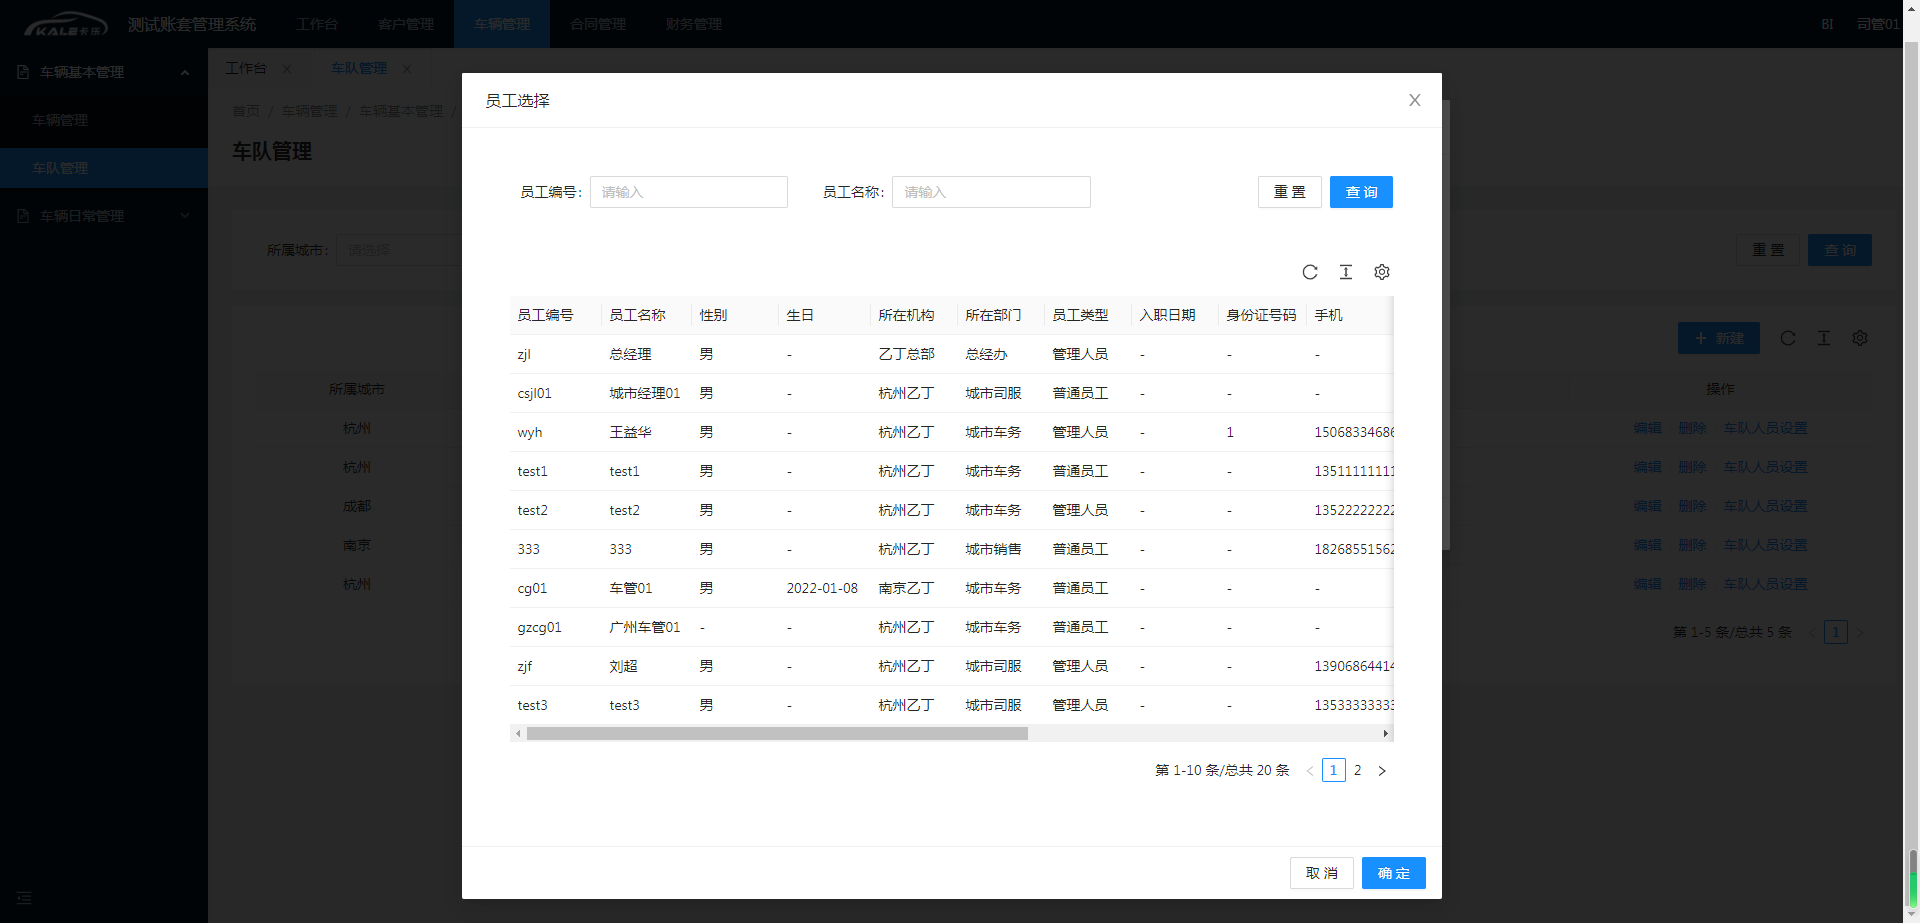The width and height of the screenshot is (1920, 923).
Task: Select employee row gzcg01
Action: pyautogui.click(x=951, y=627)
